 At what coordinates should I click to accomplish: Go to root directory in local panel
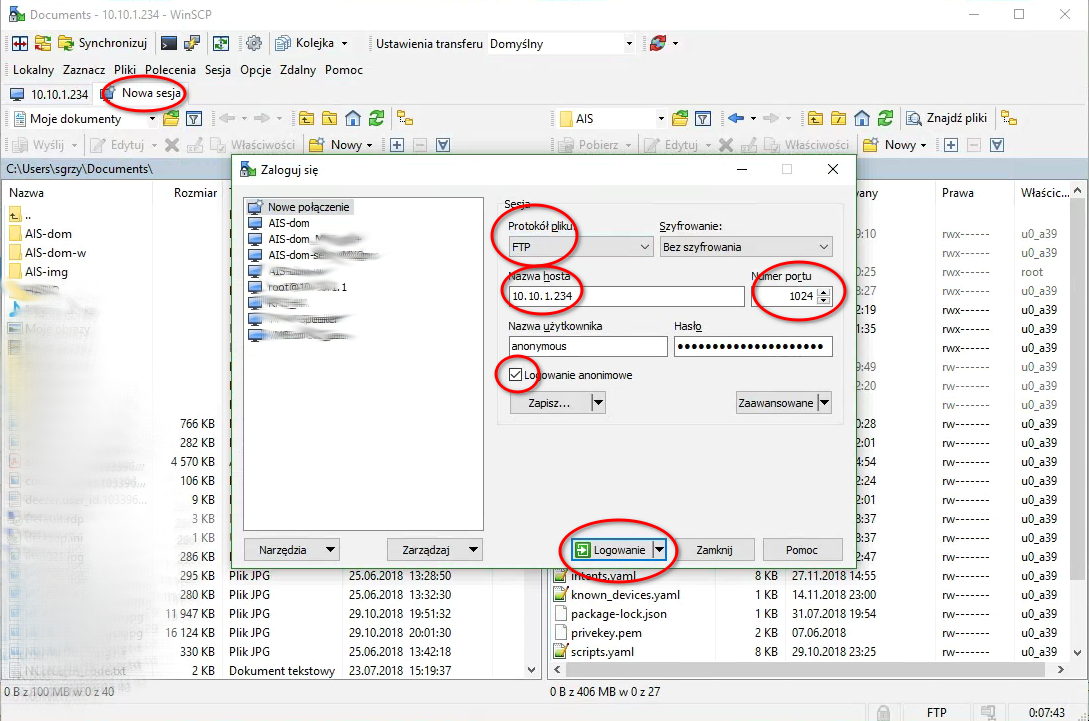pyautogui.click(x=329, y=119)
